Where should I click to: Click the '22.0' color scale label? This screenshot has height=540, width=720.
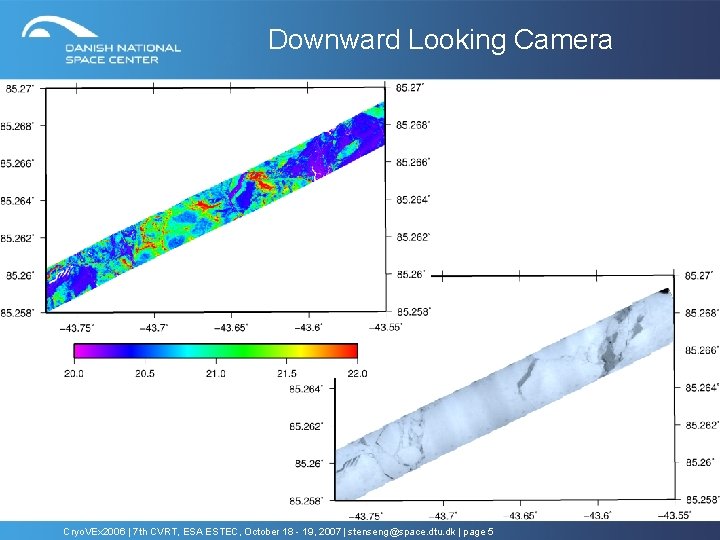tap(357, 374)
